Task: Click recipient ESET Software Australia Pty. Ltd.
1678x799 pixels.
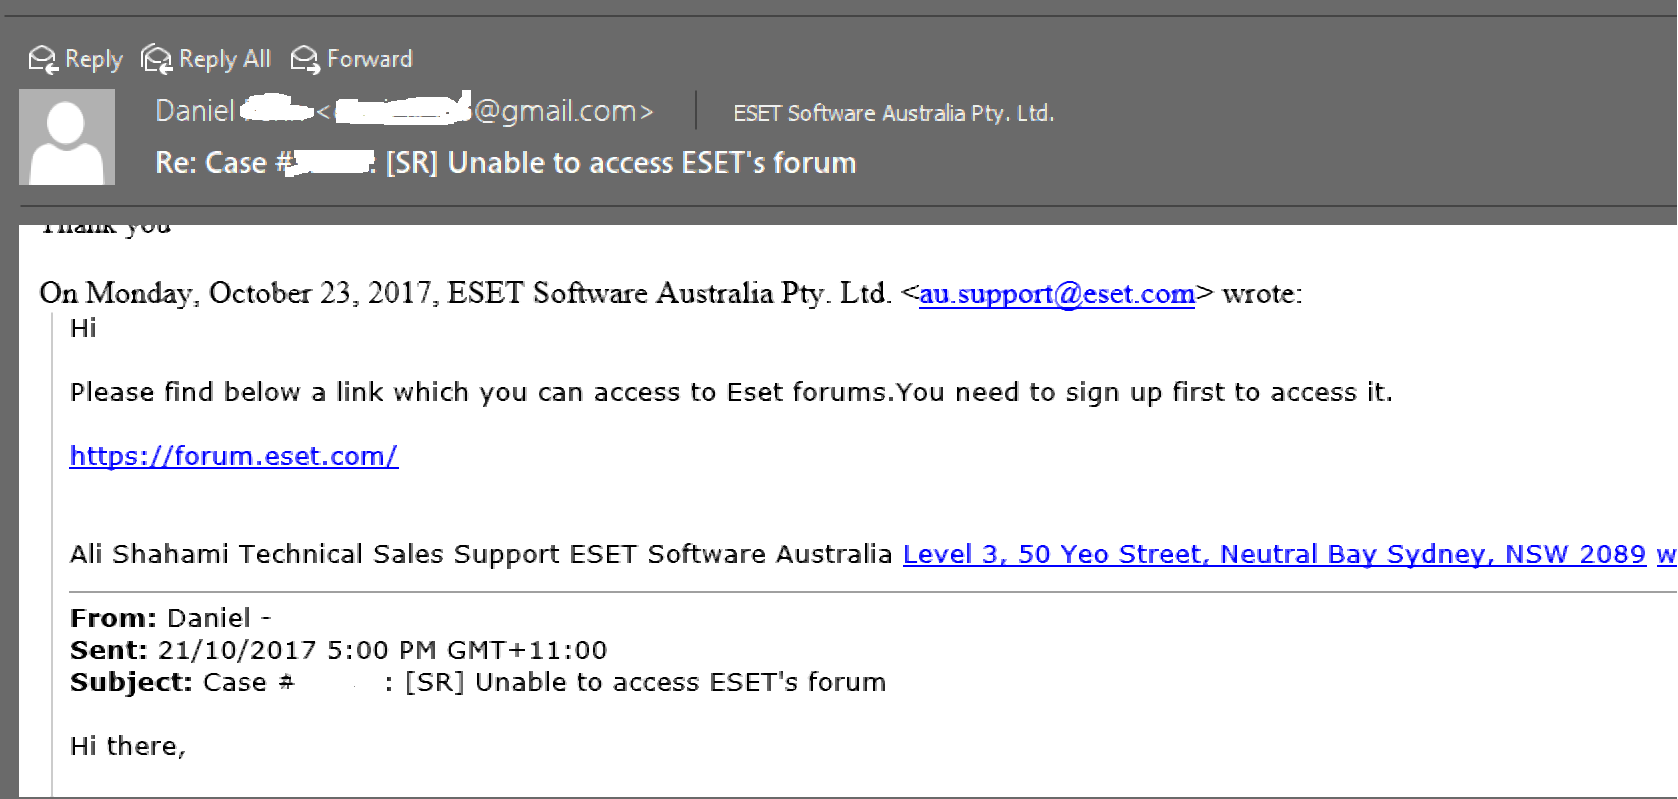Action: pos(893,113)
